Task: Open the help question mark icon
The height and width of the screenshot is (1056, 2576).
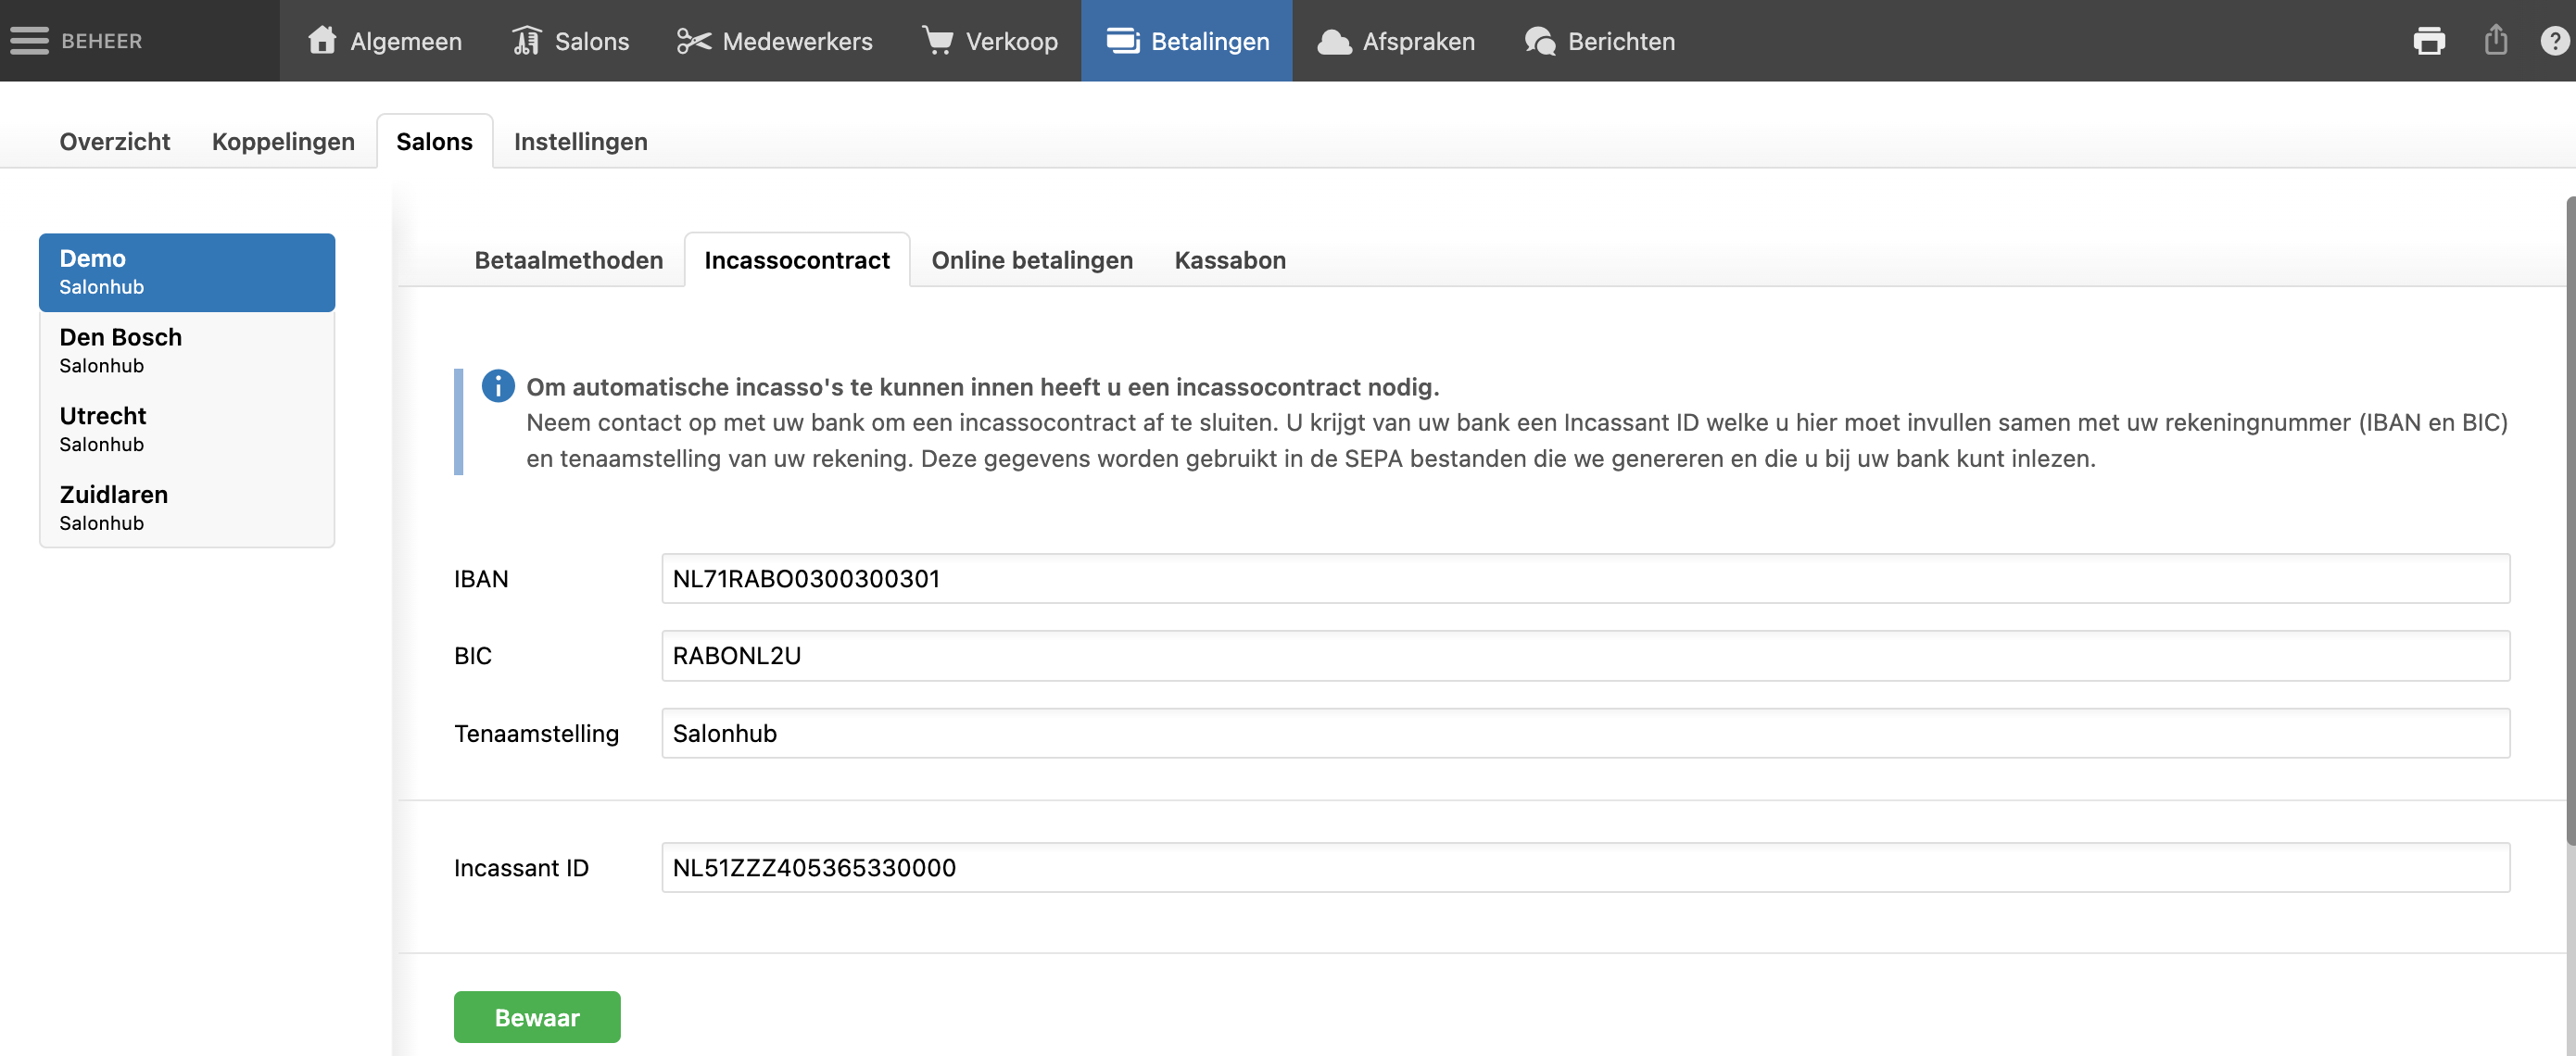Action: pos(2554,41)
